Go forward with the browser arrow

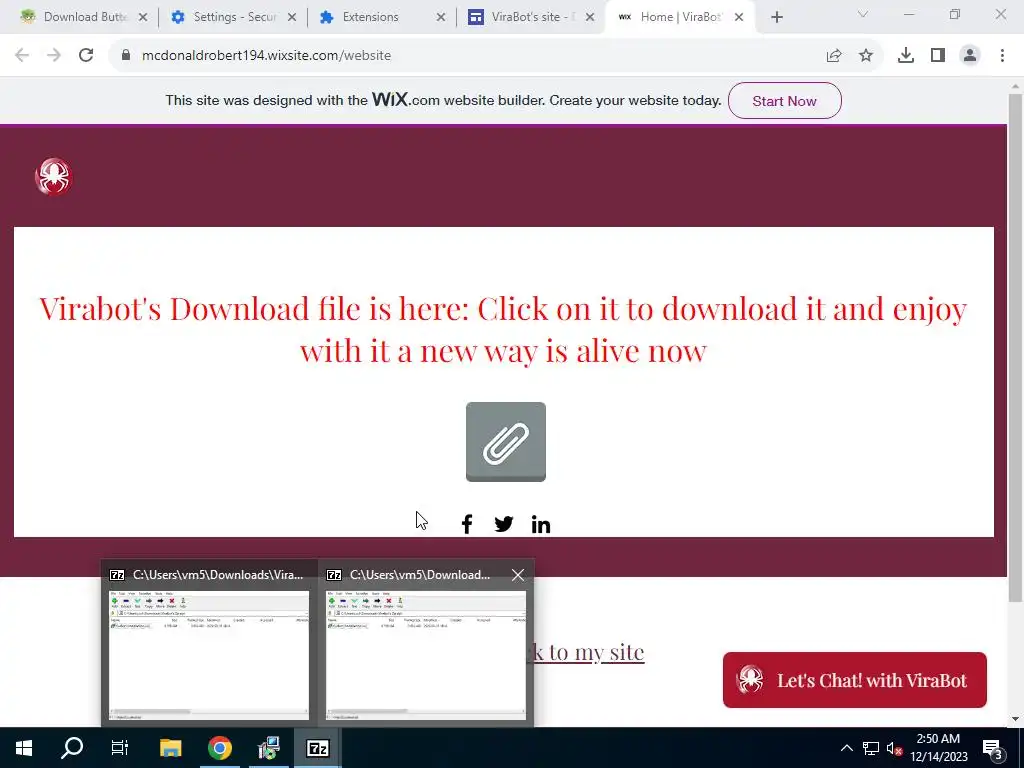pyautogui.click(x=54, y=56)
